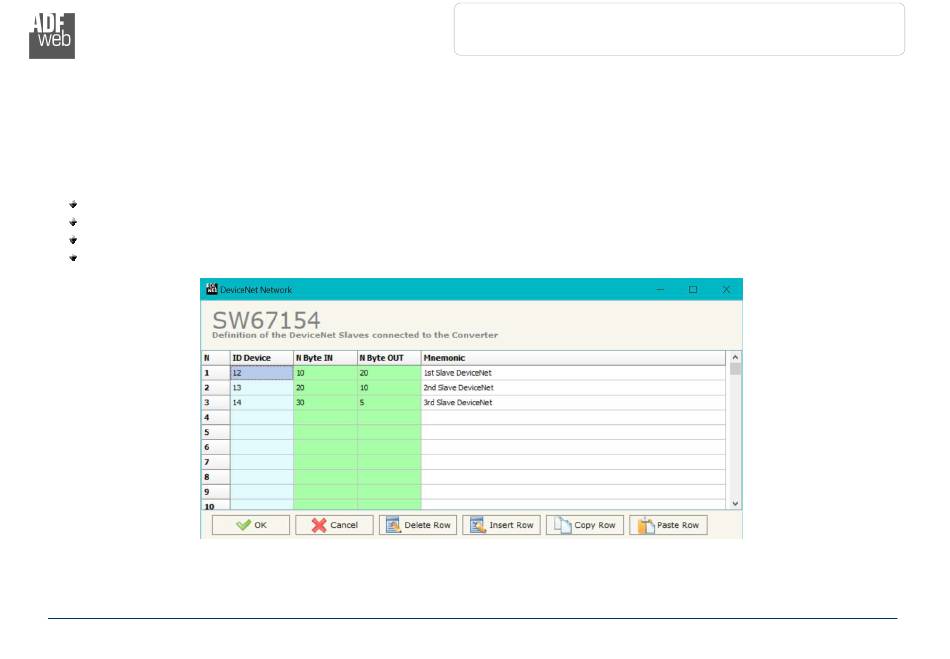This screenshot has width=950, height=659.
Task: Click the ADFweb logo
Action: coord(52,36)
